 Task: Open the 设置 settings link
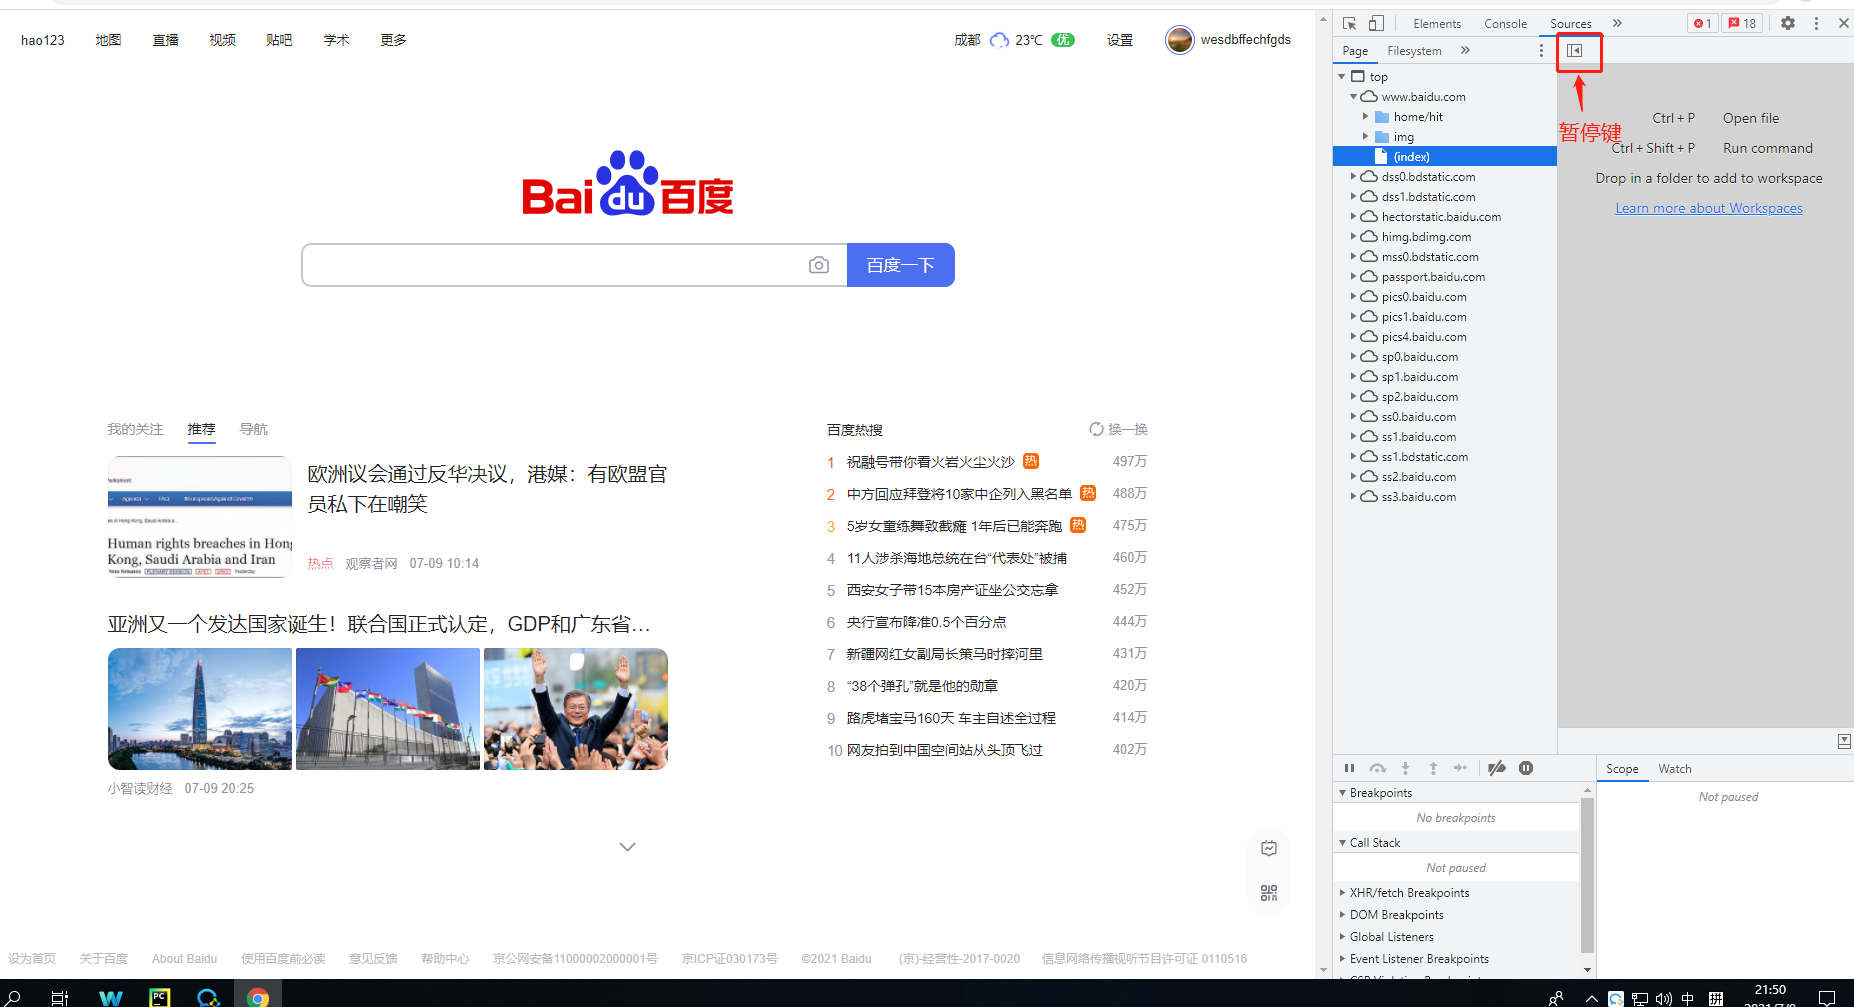coord(1120,40)
